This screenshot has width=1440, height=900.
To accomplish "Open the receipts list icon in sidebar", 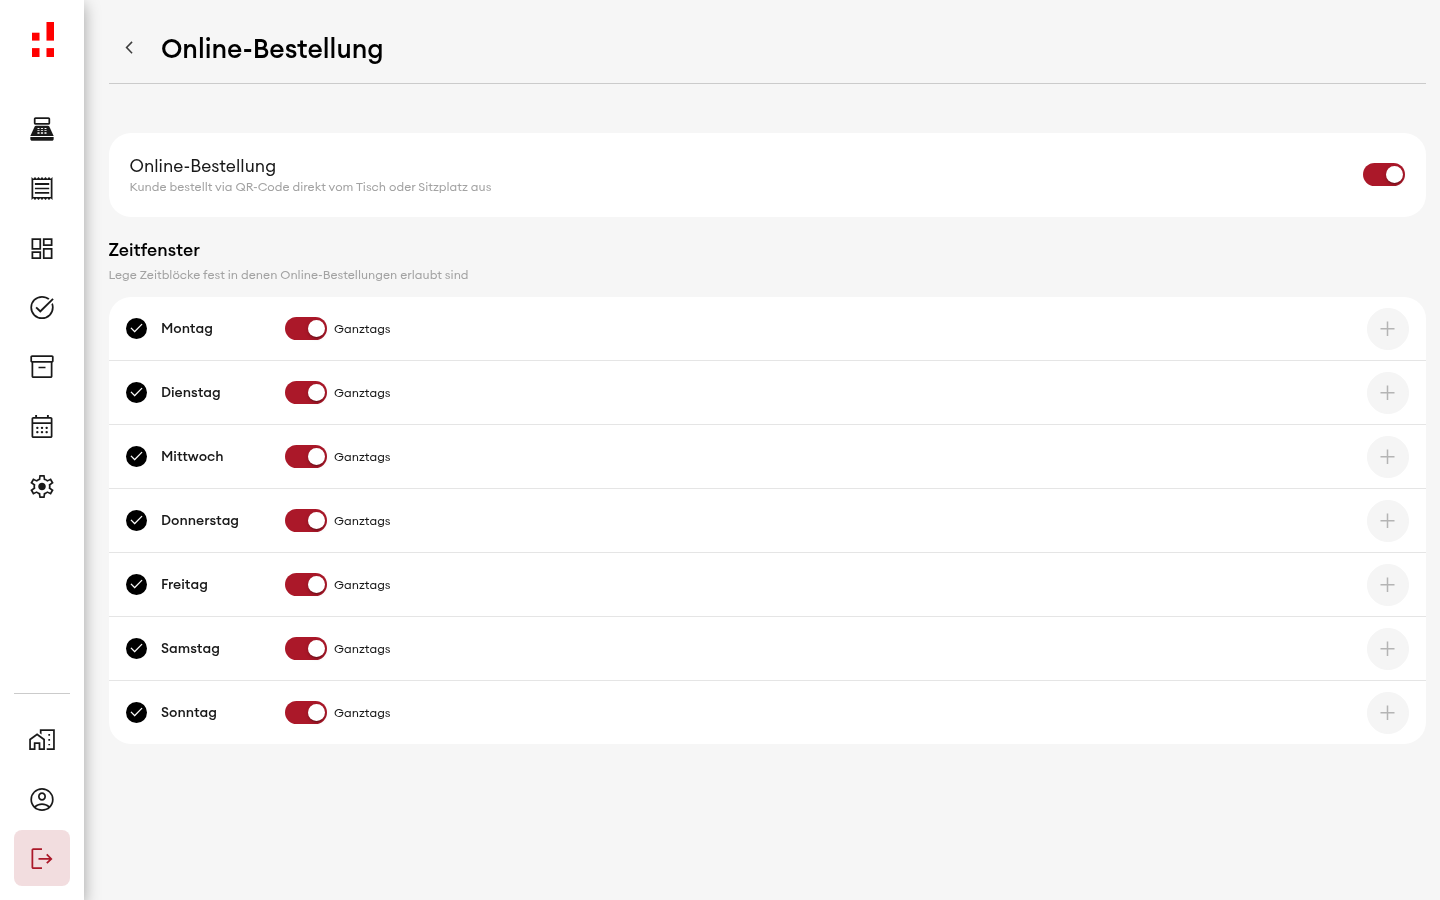I will tap(42, 188).
